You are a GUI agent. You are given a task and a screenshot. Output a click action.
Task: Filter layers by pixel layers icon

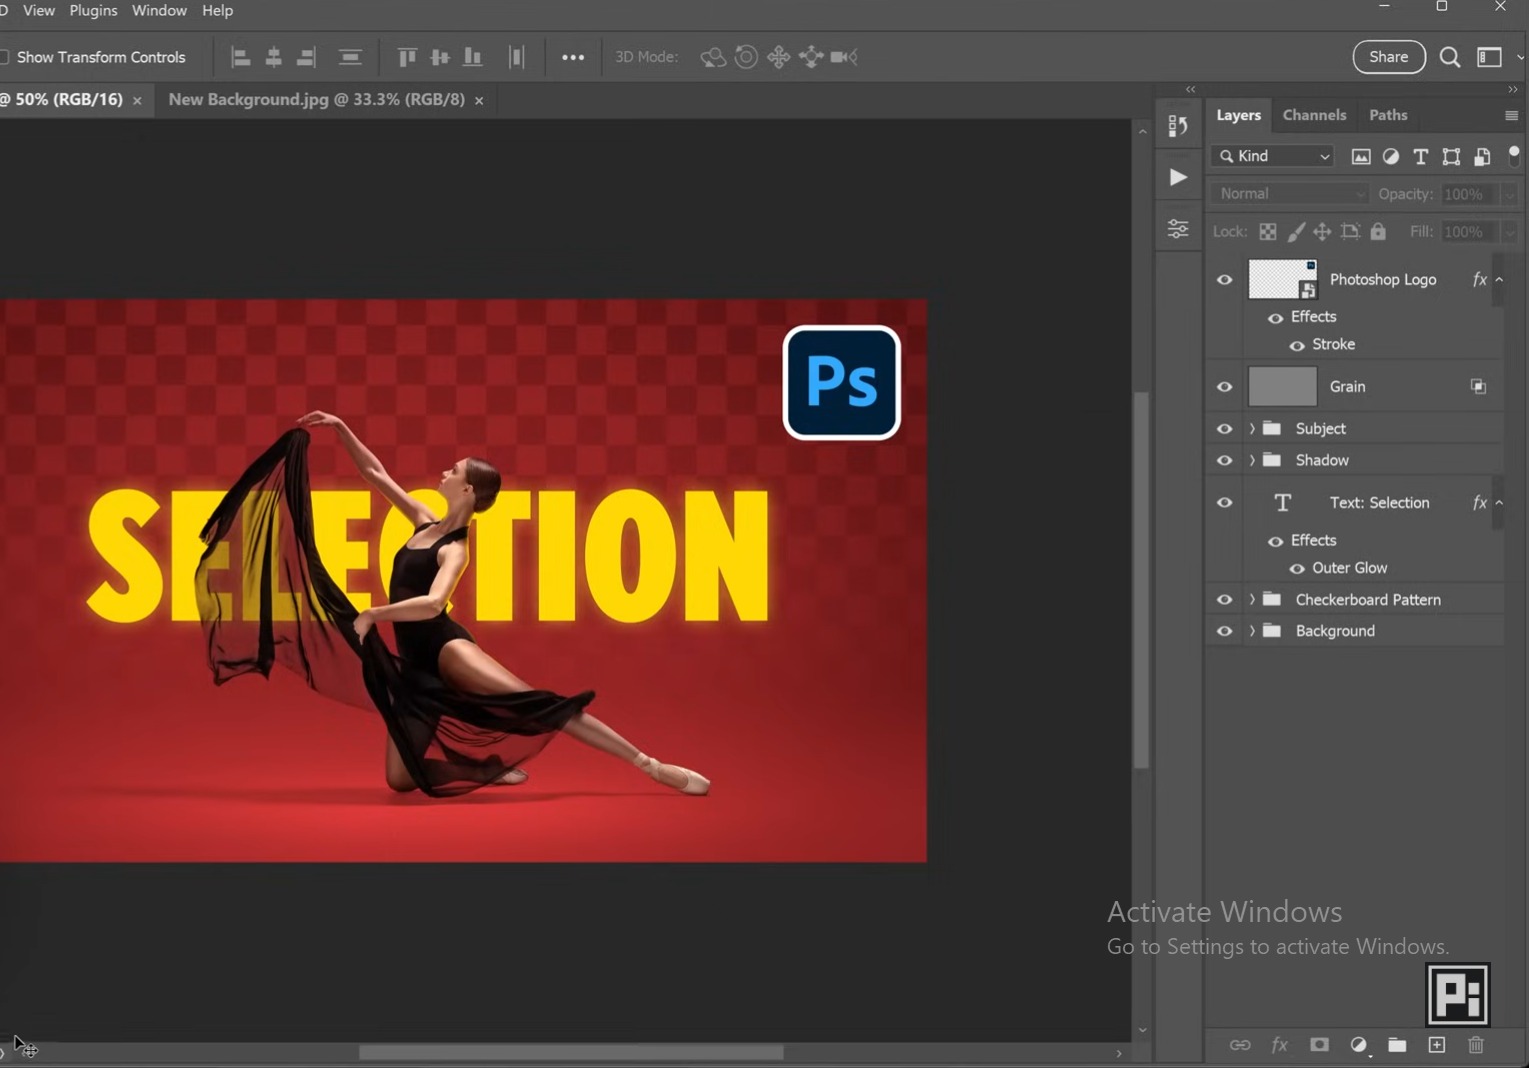(x=1361, y=156)
